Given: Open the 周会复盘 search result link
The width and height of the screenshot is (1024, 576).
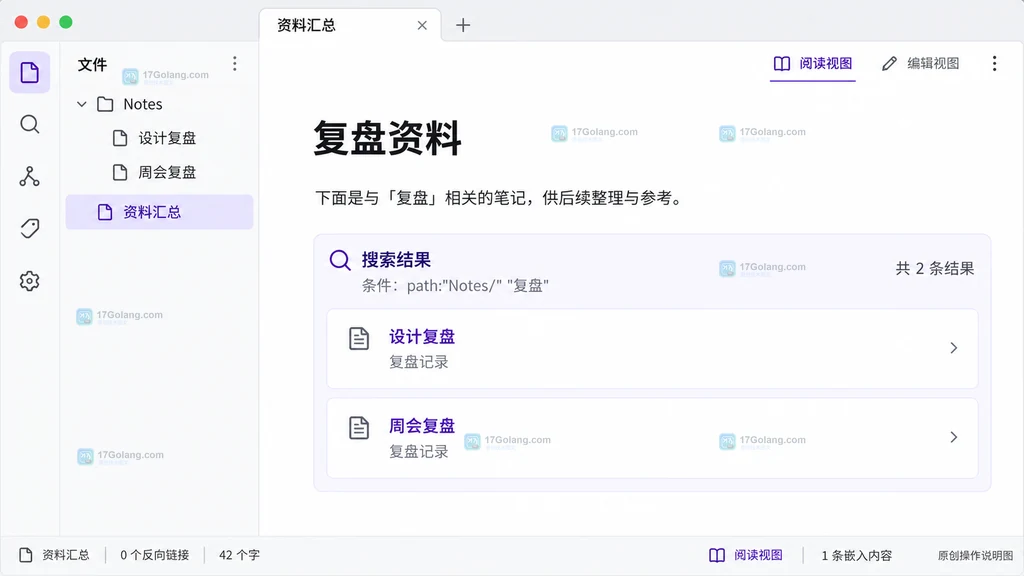Looking at the screenshot, I should point(422,426).
